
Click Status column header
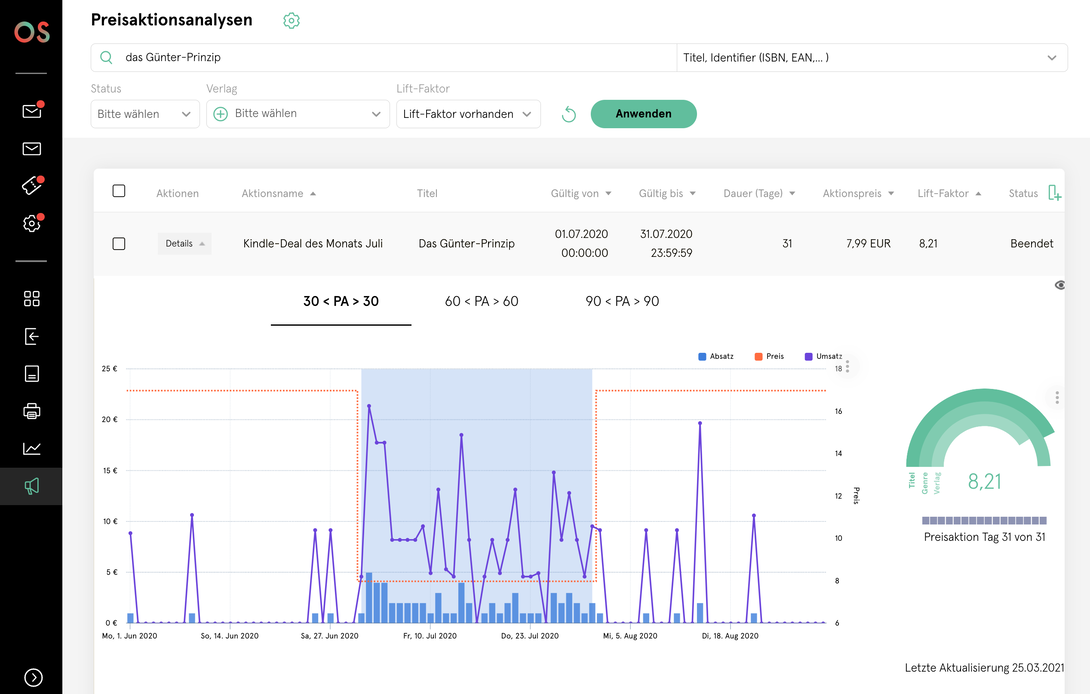point(1023,193)
